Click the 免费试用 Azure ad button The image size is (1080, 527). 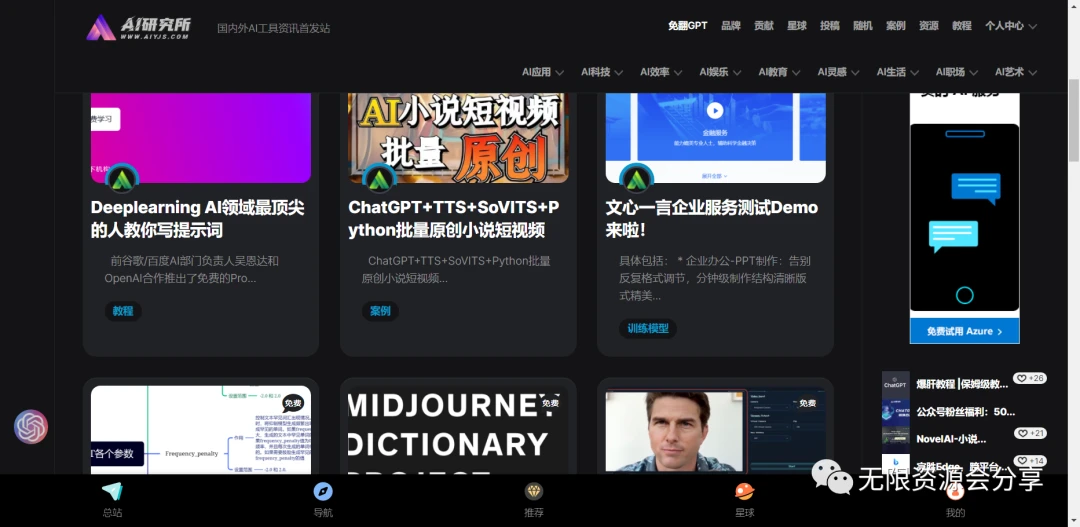point(964,331)
